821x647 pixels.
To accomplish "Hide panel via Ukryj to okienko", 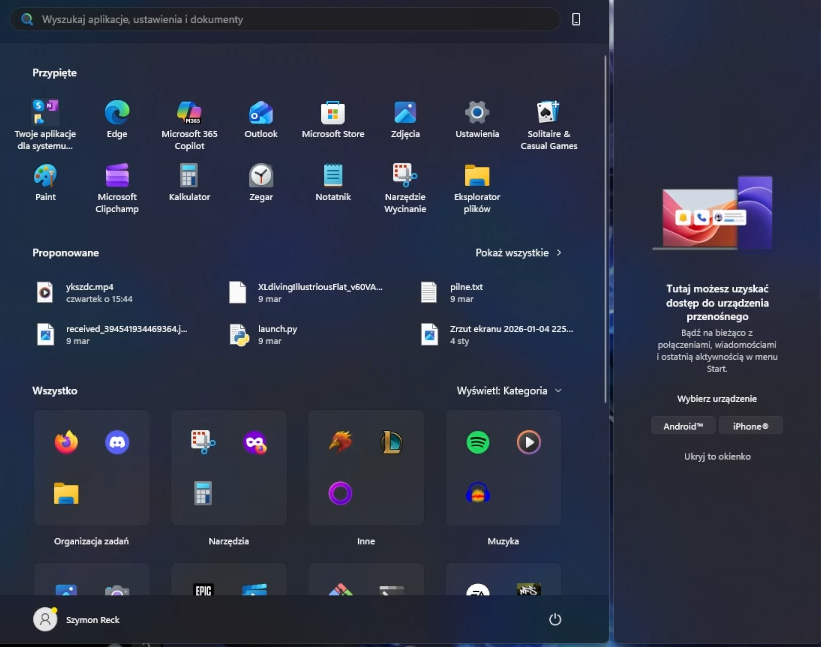I will coord(717,456).
